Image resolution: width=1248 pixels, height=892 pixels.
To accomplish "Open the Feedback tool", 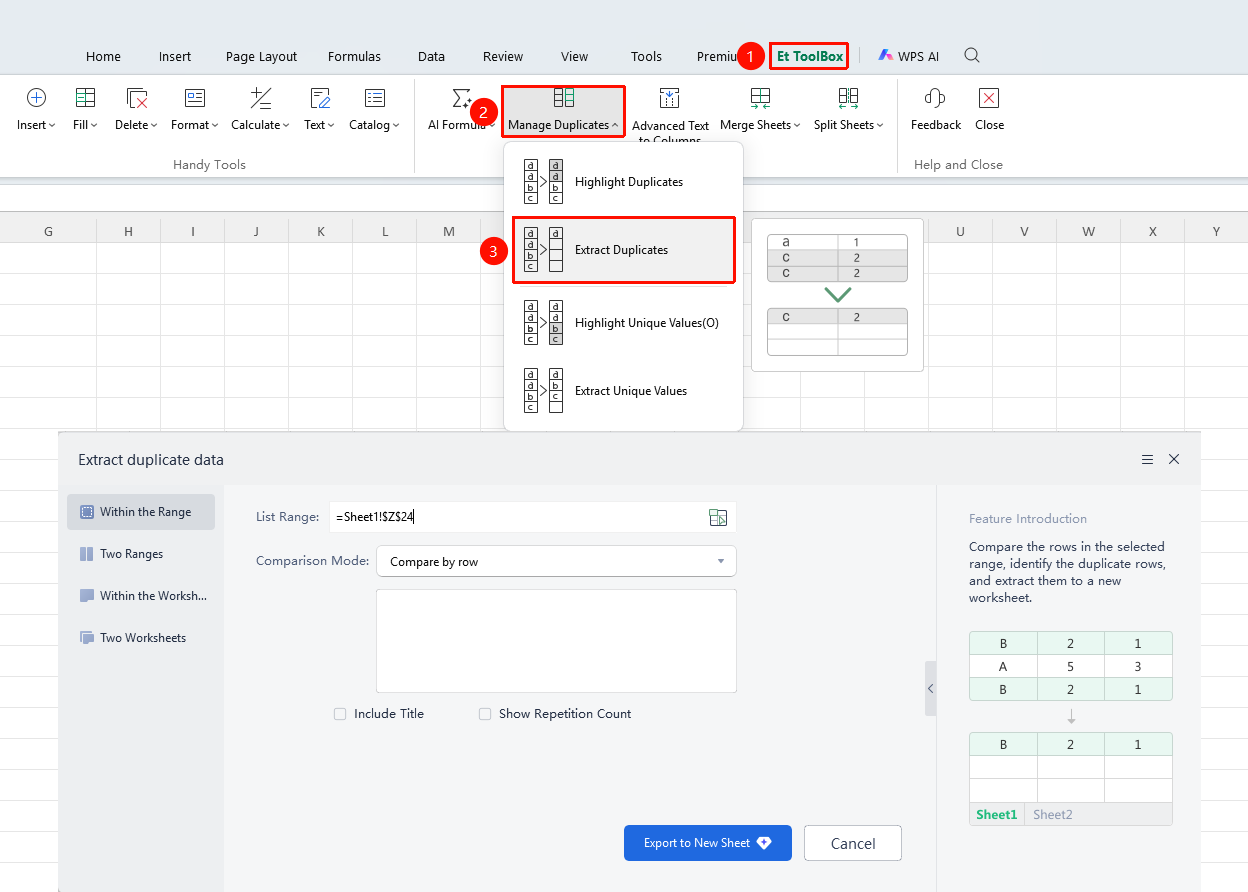I will [x=935, y=110].
